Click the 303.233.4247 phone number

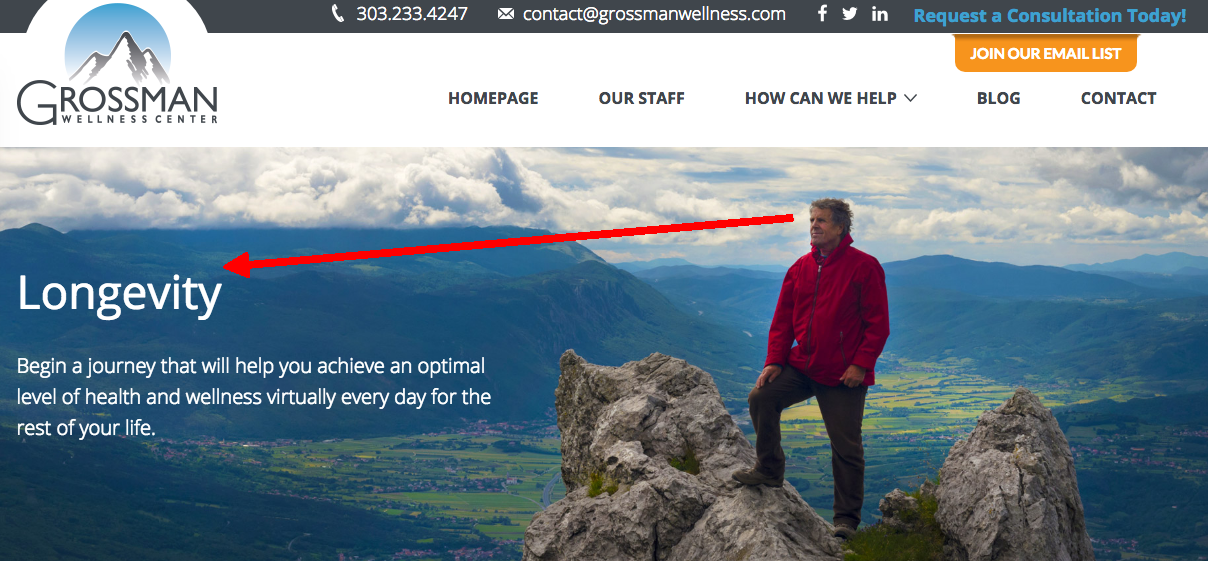point(412,14)
